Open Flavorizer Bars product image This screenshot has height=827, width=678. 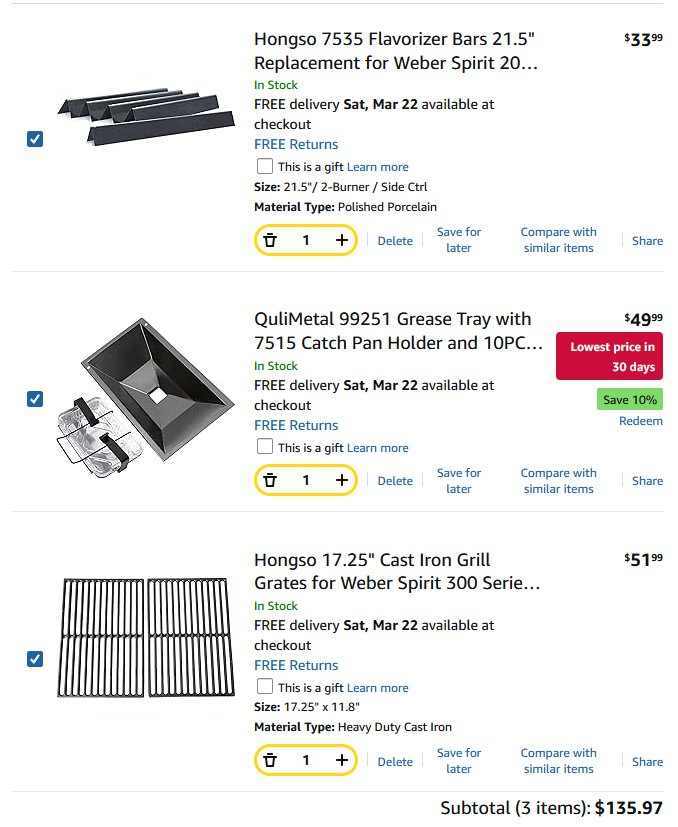(146, 118)
